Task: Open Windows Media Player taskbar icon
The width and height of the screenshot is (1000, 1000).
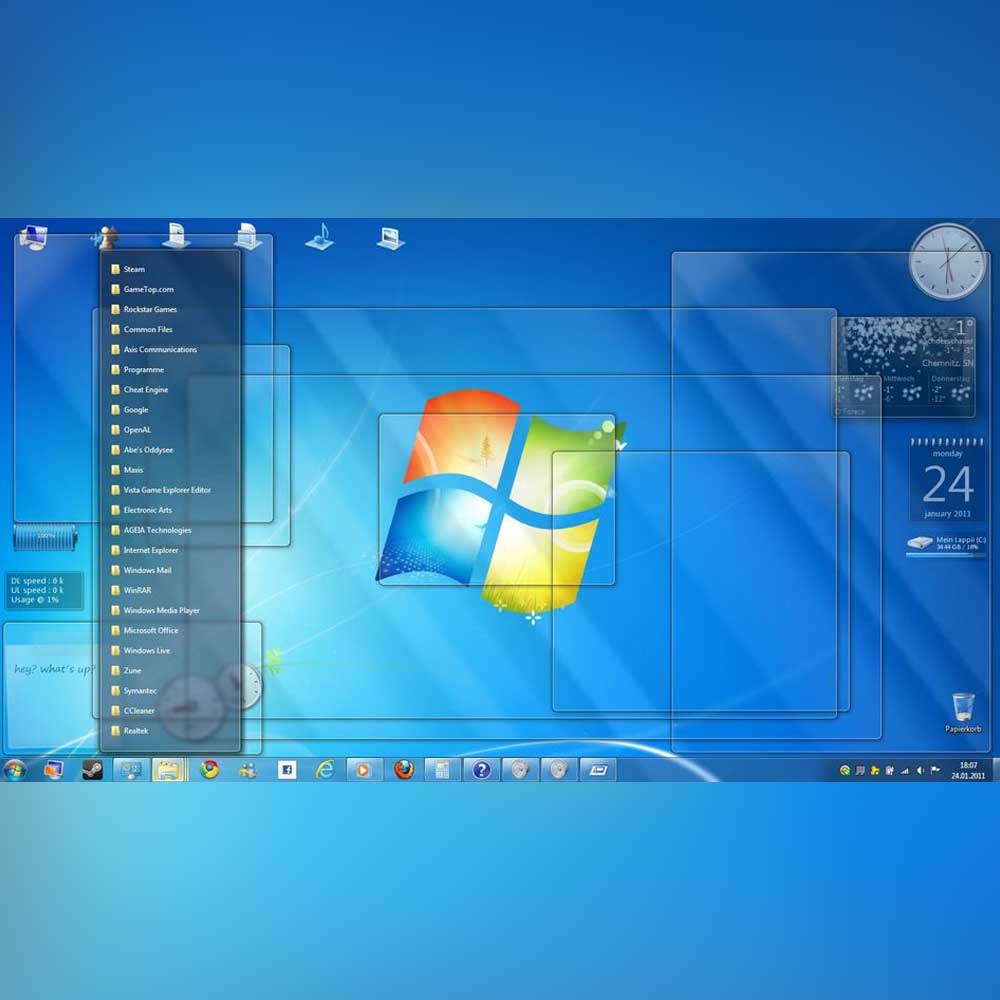Action: pyautogui.click(x=364, y=770)
